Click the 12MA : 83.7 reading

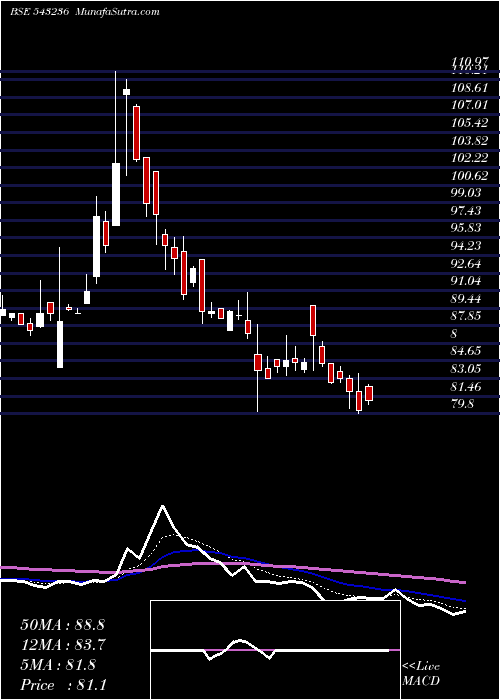tap(62, 645)
